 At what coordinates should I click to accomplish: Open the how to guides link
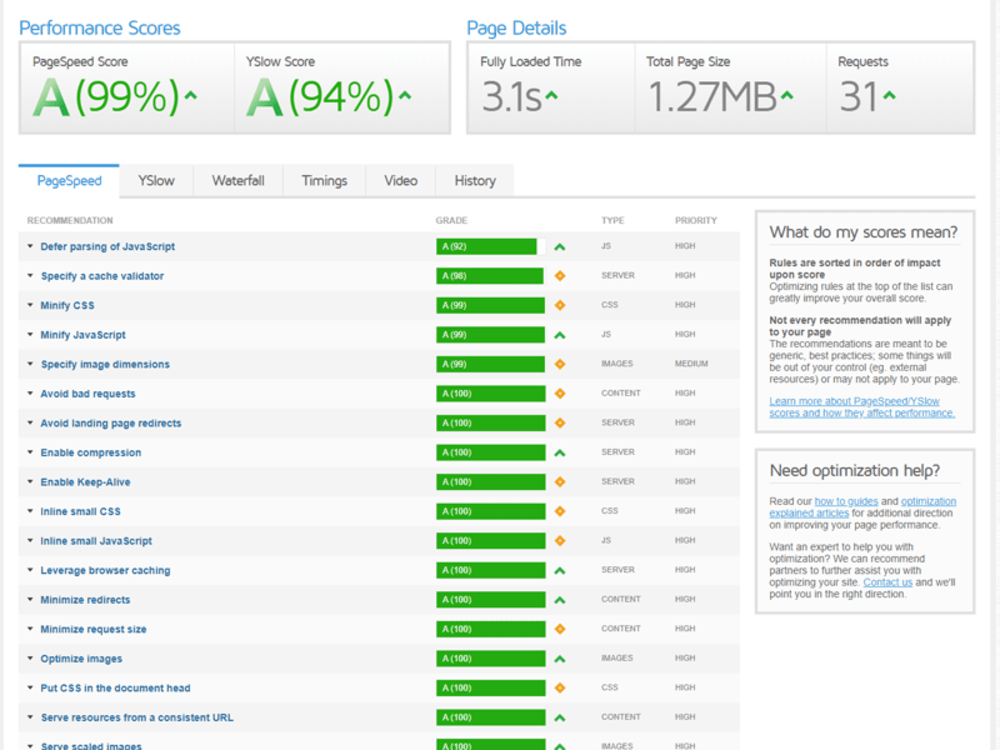coord(846,501)
